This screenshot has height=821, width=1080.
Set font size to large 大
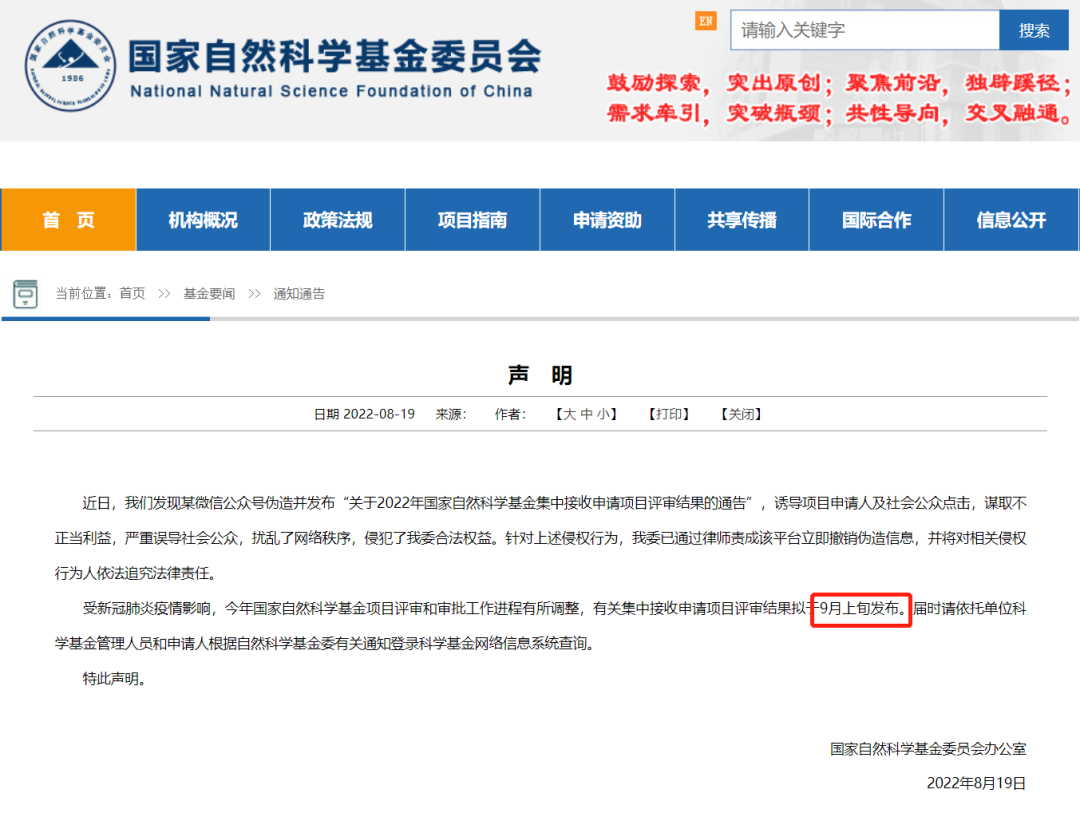(569, 414)
